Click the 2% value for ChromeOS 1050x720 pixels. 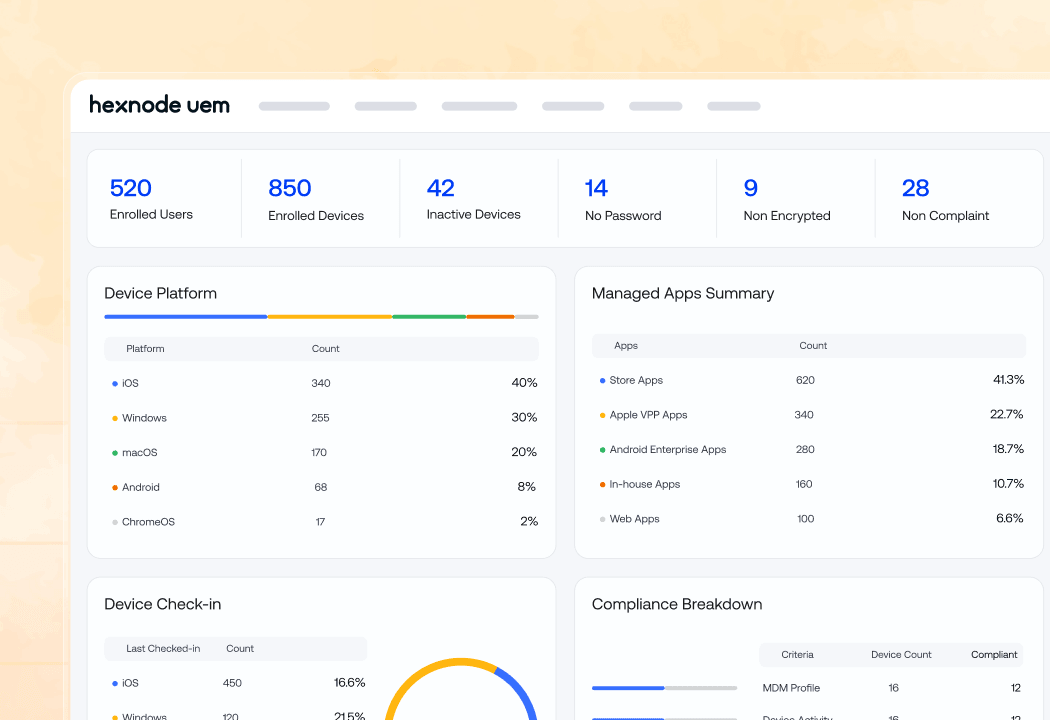(x=529, y=521)
